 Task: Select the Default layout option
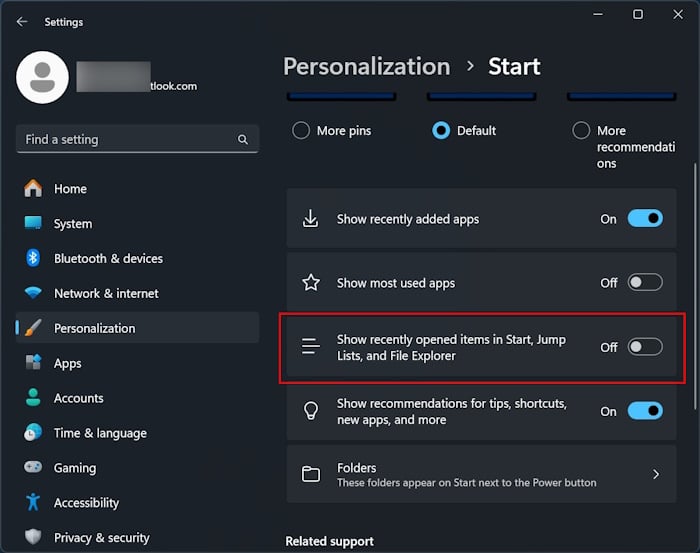(x=441, y=131)
